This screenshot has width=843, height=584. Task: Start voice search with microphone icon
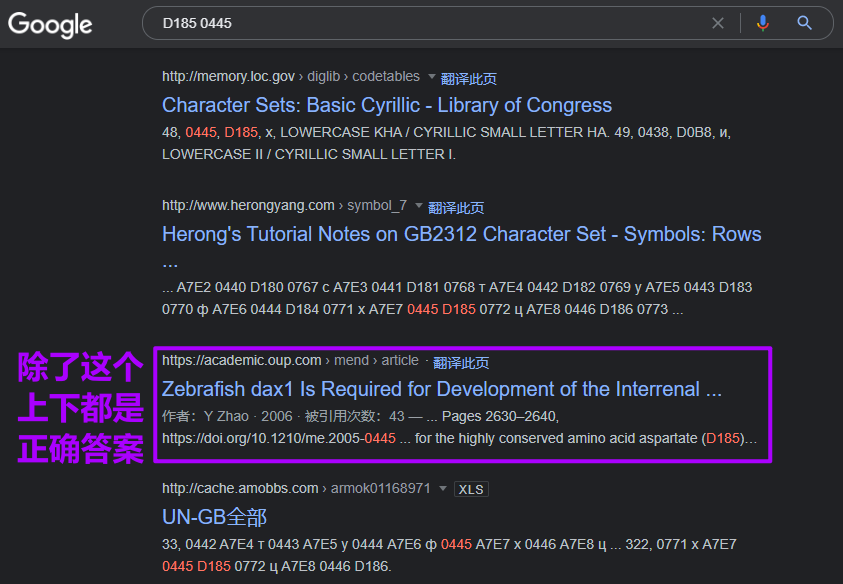(x=762, y=23)
